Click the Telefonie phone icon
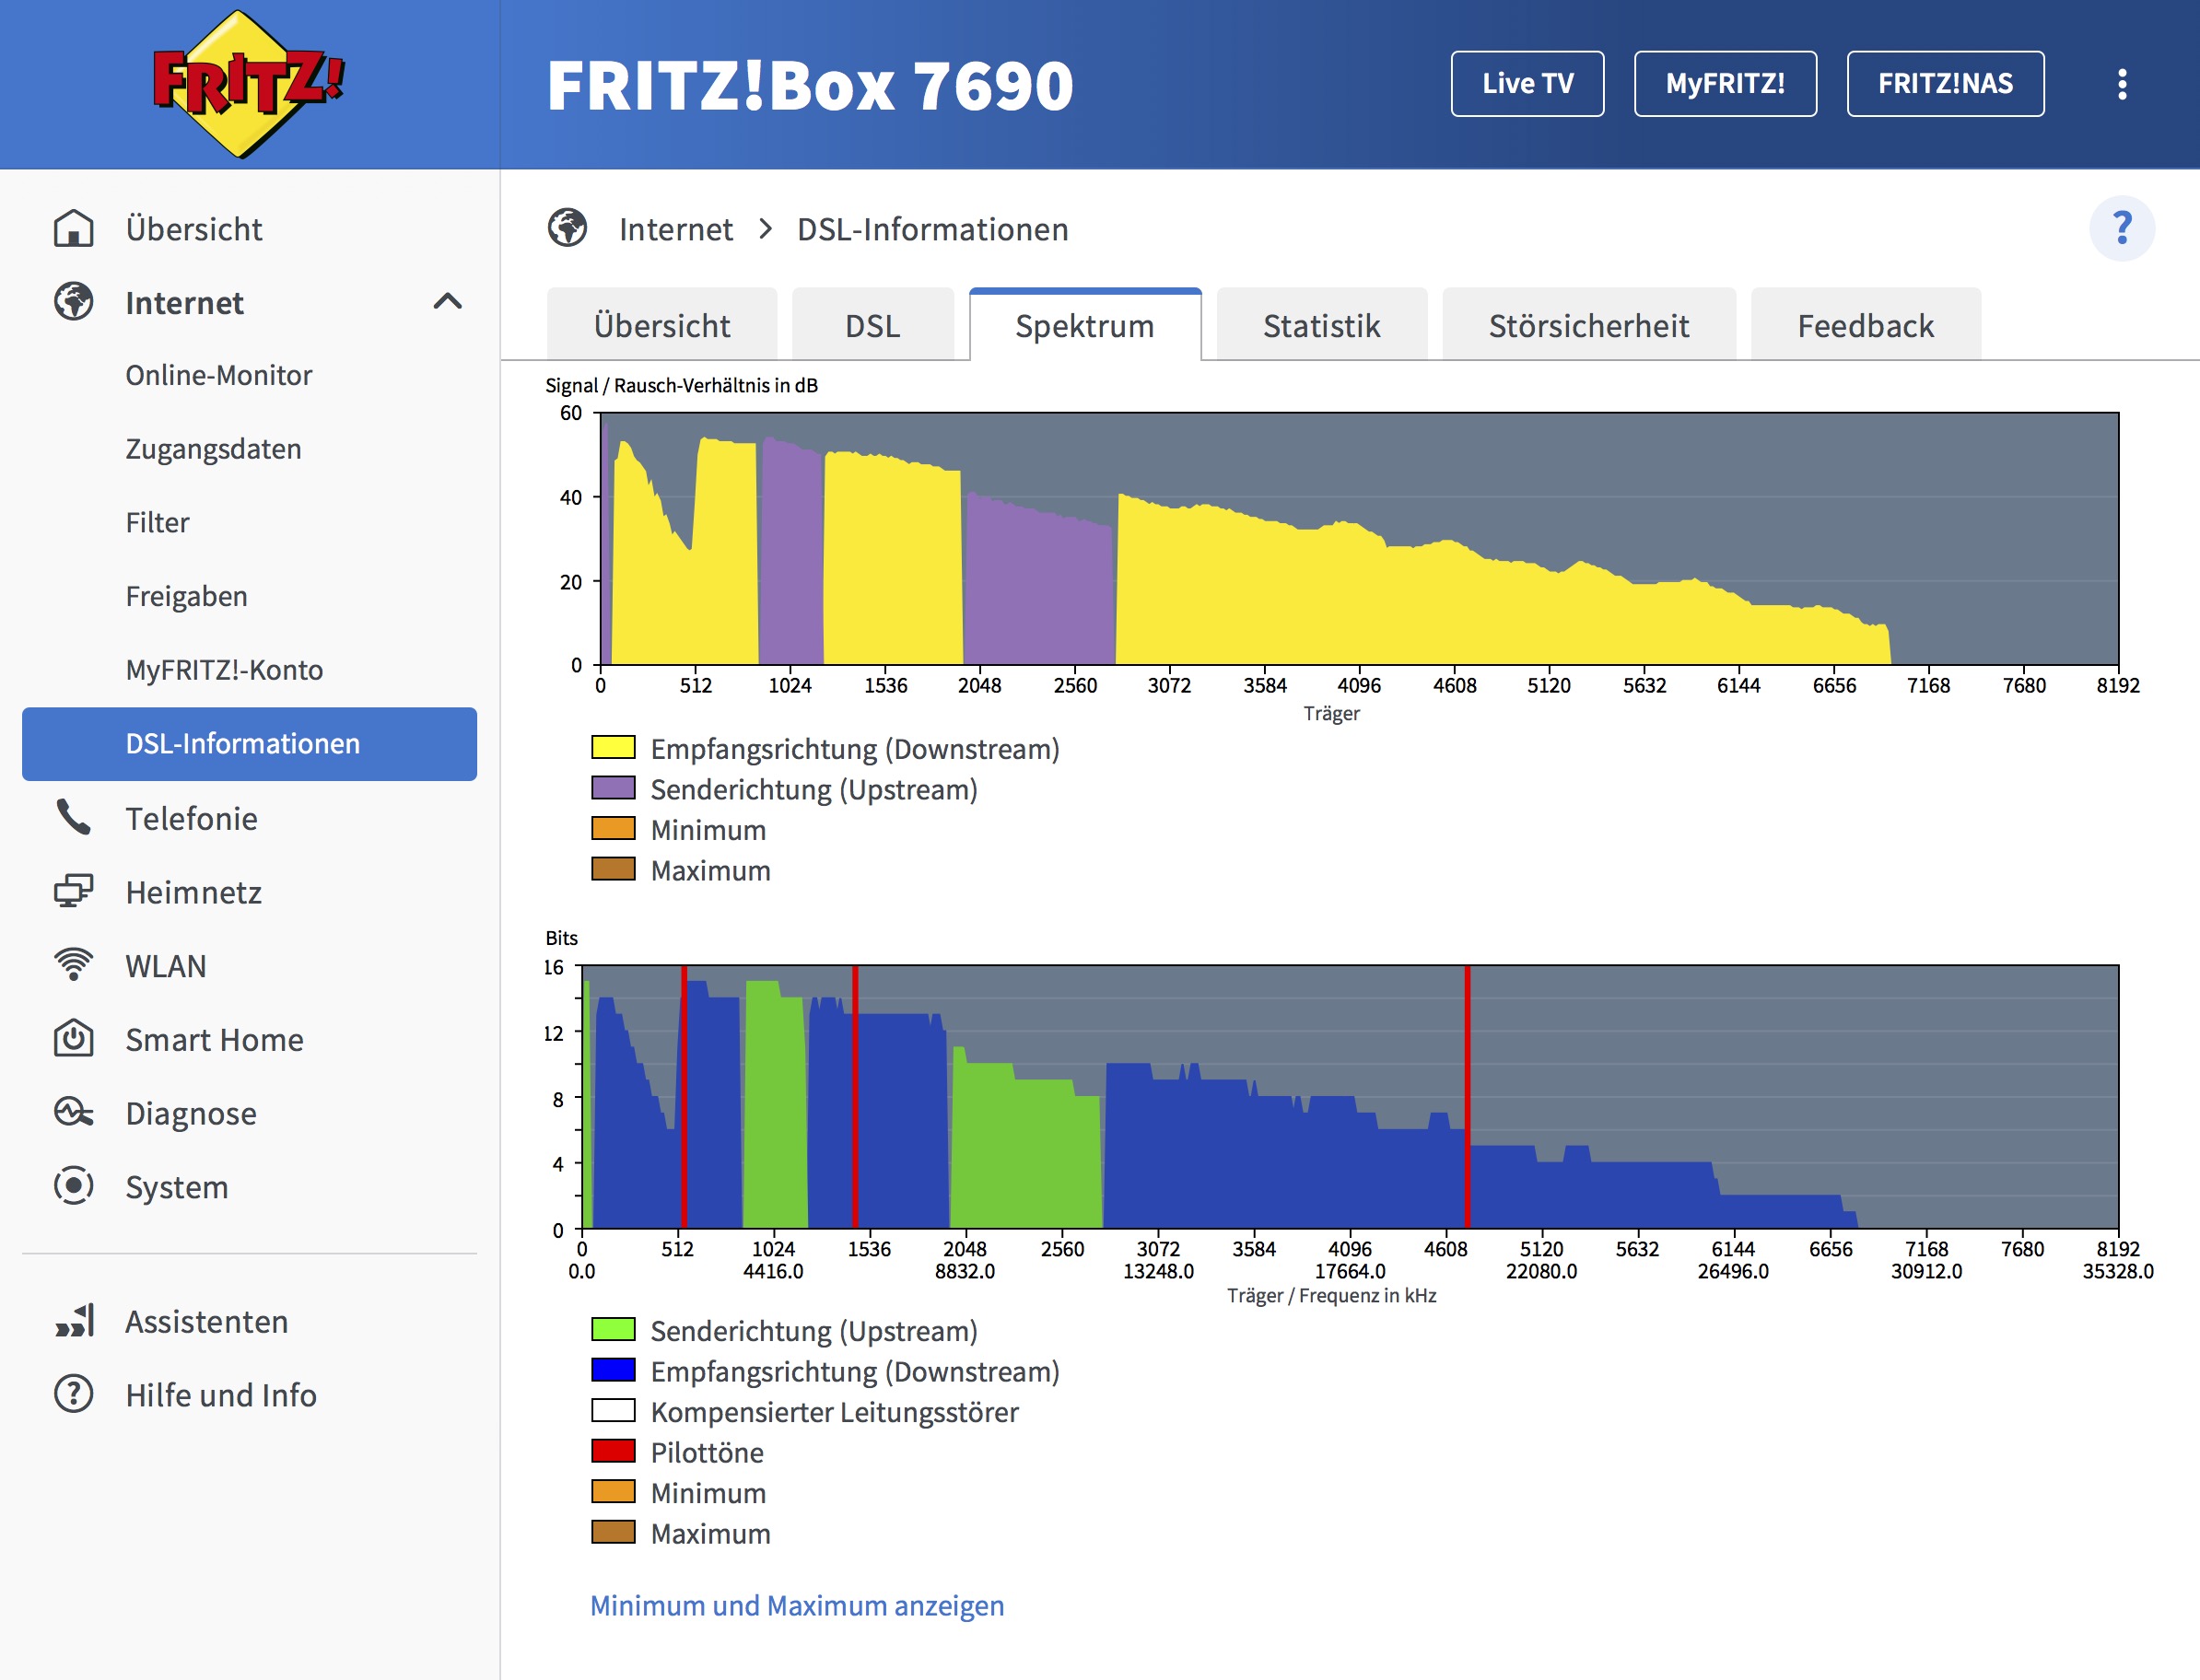The image size is (2200, 1680). point(73,818)
